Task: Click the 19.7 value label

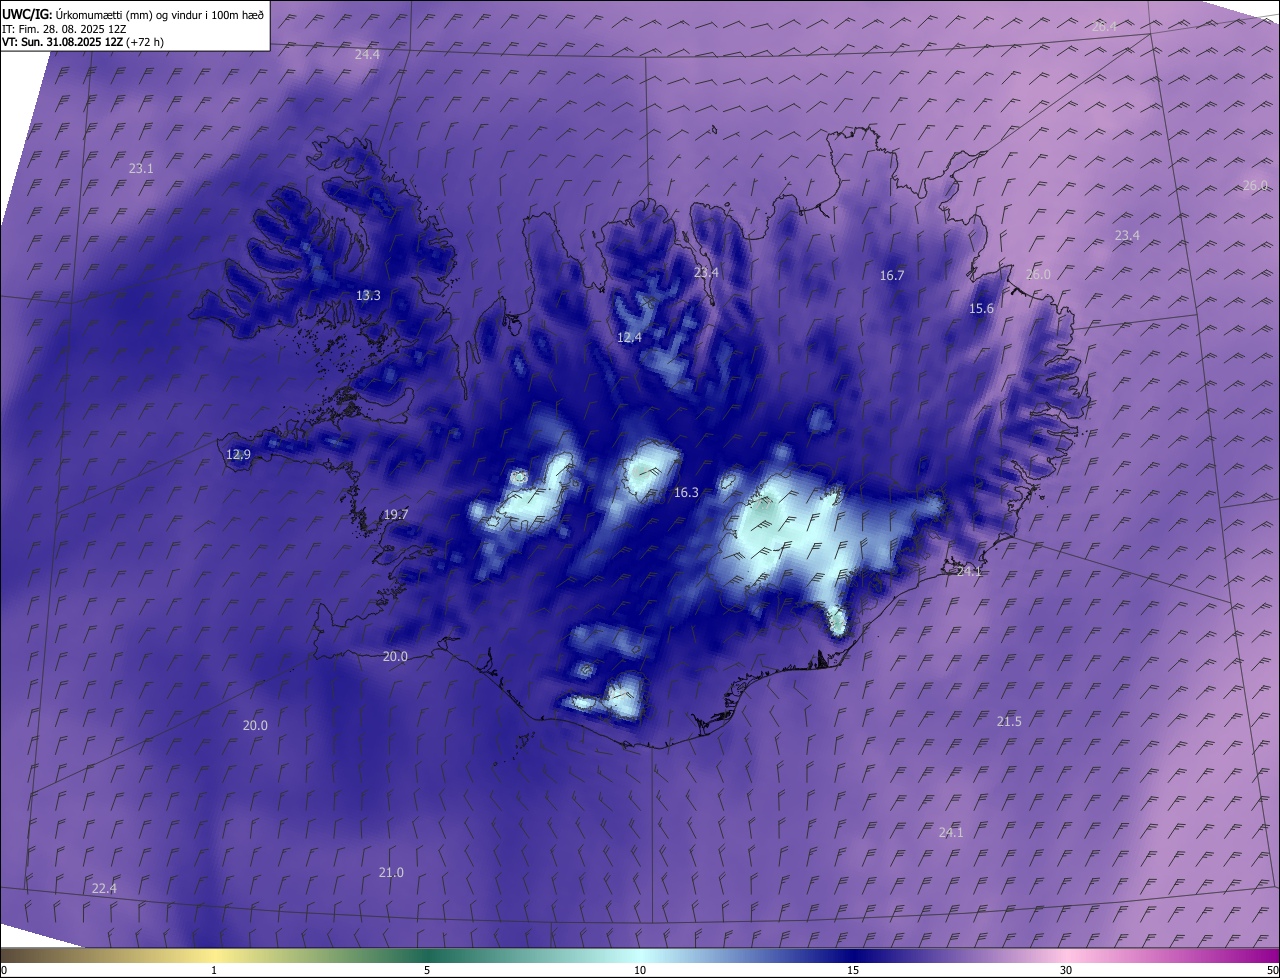Action: [396, 514]
